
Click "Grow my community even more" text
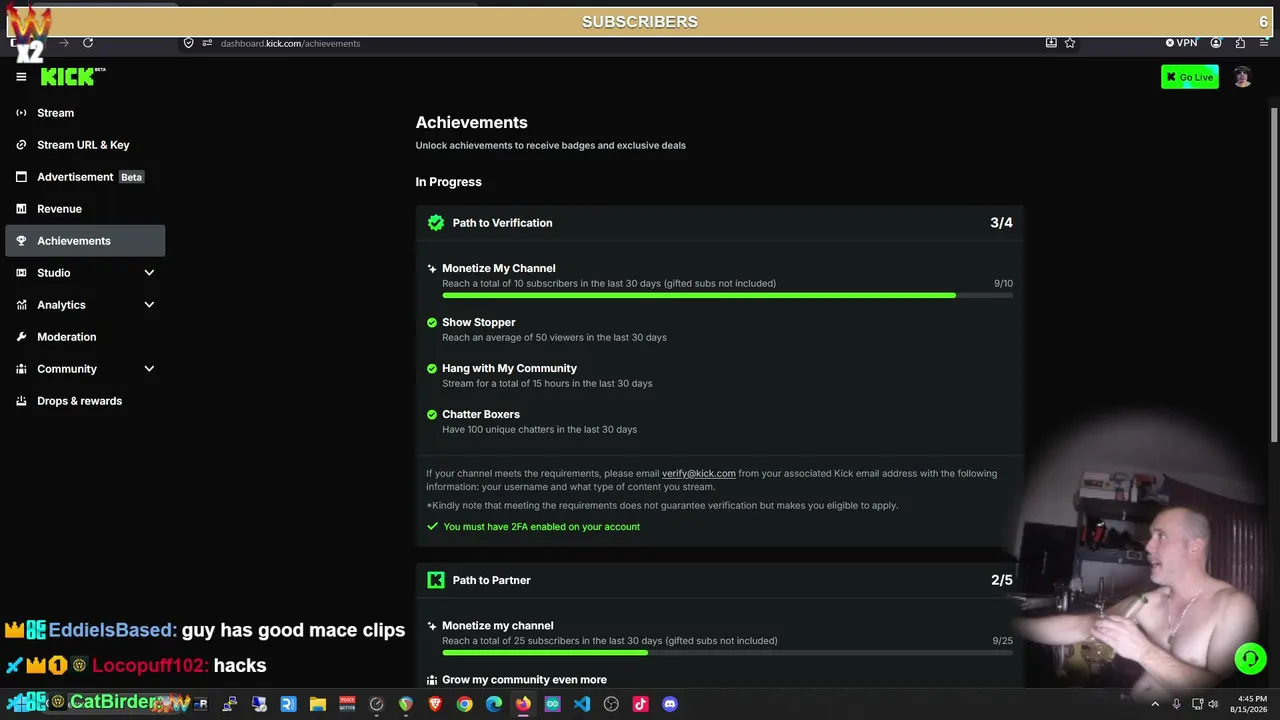pyautogui.click(x=524, y=680)
